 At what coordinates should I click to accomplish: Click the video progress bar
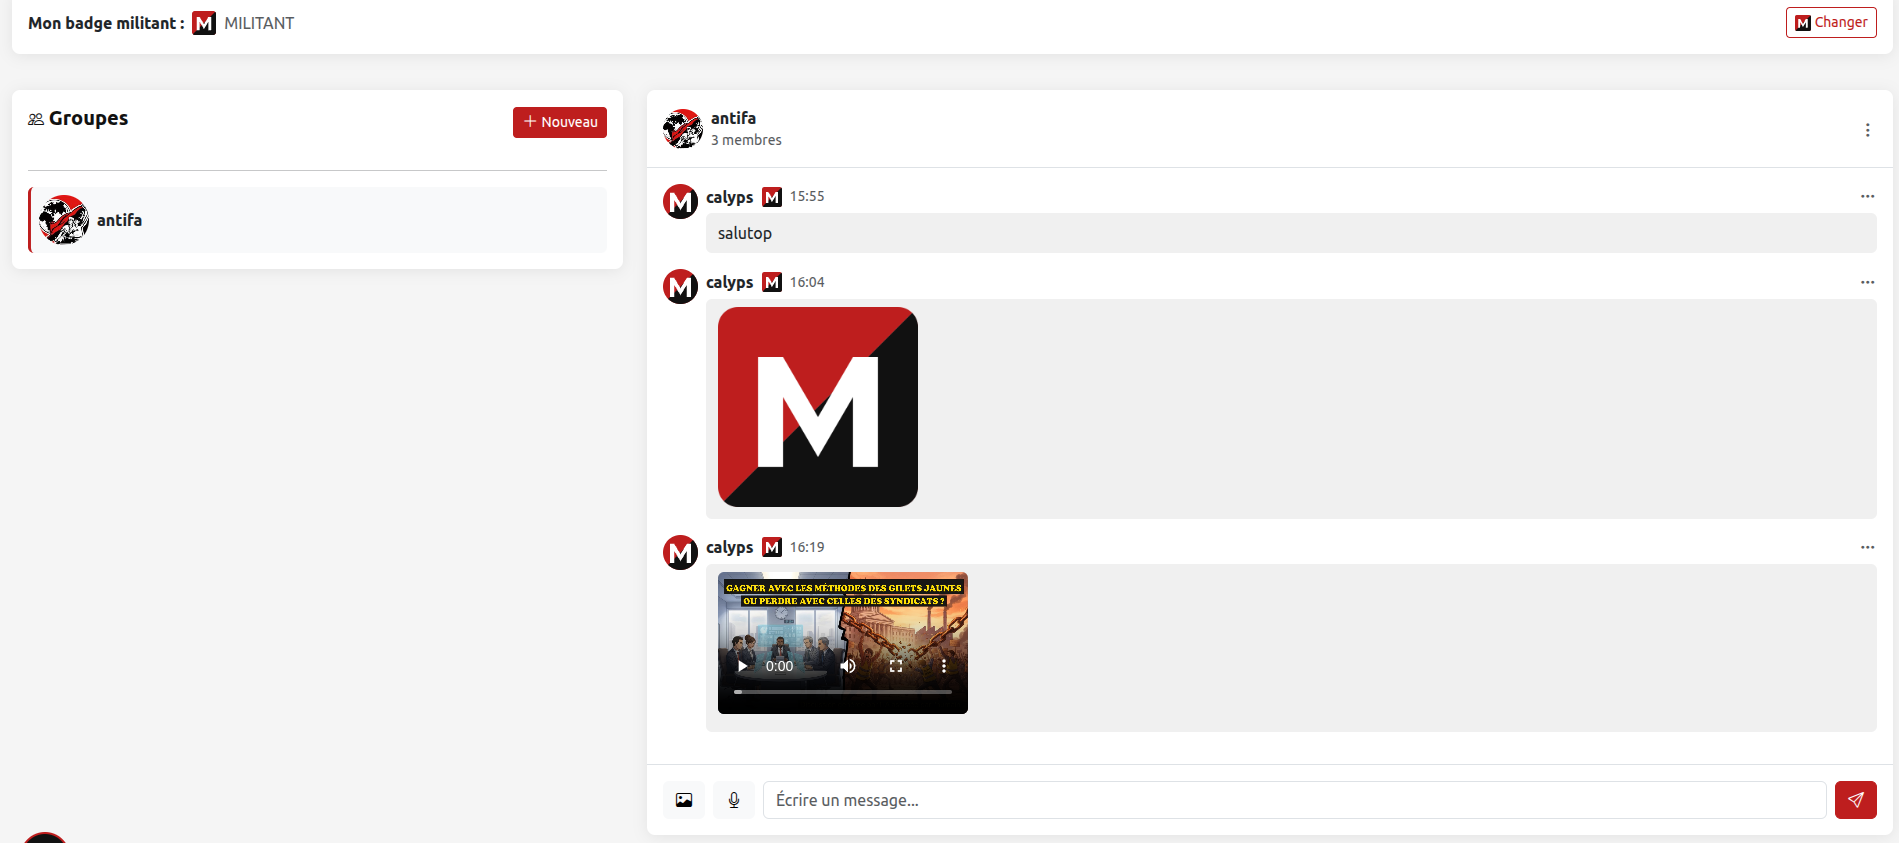coord(842,692)
